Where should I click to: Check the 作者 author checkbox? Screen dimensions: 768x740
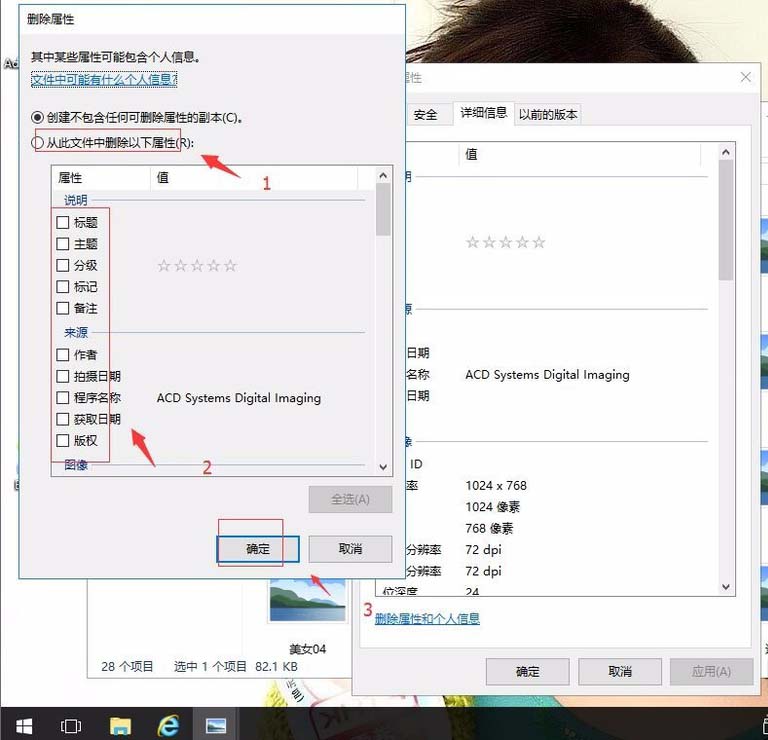(x=63, y=355)
